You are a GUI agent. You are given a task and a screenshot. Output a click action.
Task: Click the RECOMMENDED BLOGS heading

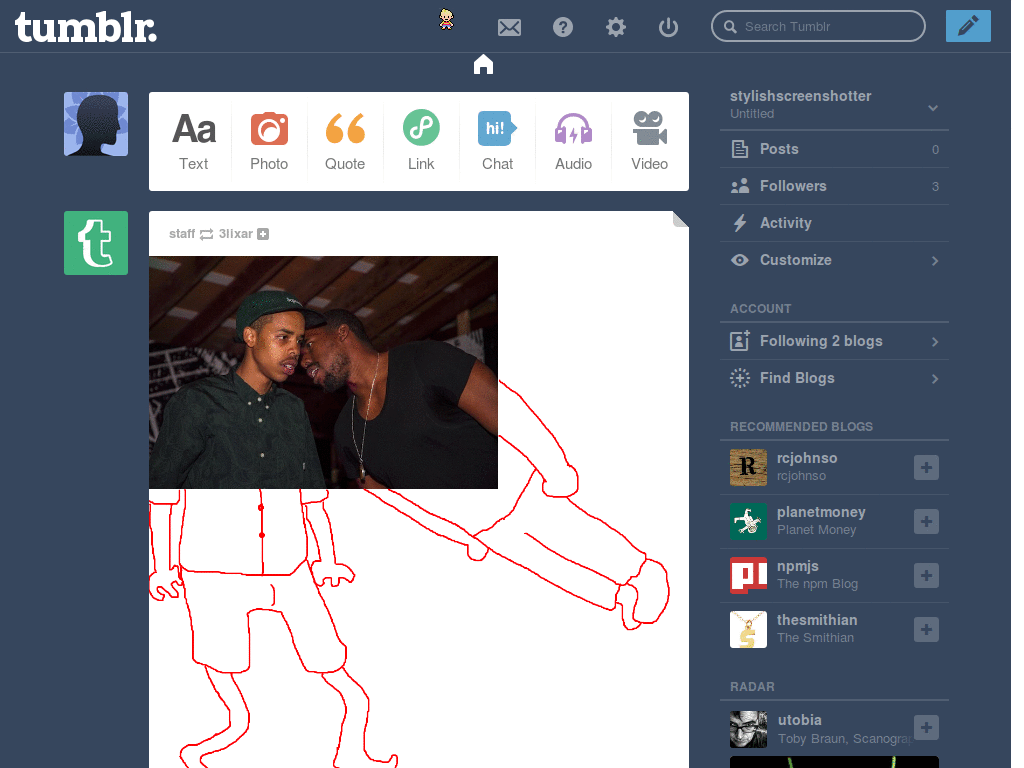point(801,426)
